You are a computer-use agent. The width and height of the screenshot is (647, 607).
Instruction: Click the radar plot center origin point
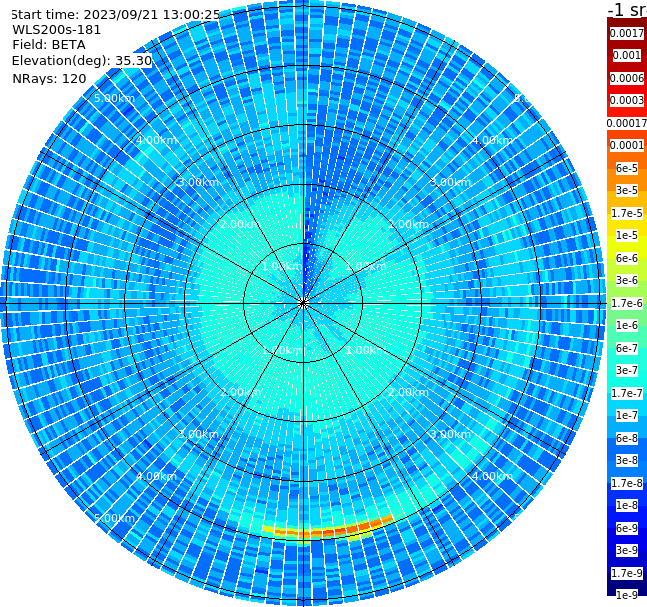(x=303, y=303)
